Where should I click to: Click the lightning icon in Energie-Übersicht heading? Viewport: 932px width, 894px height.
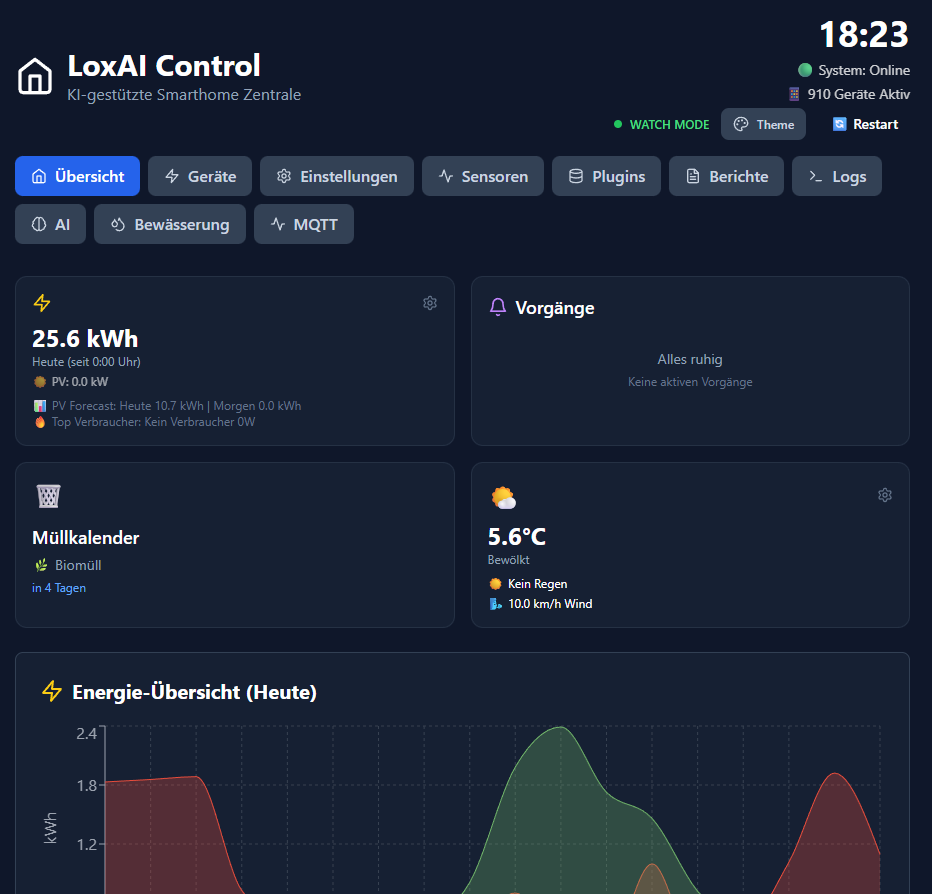pyautogui.click(x=52, y=691)
